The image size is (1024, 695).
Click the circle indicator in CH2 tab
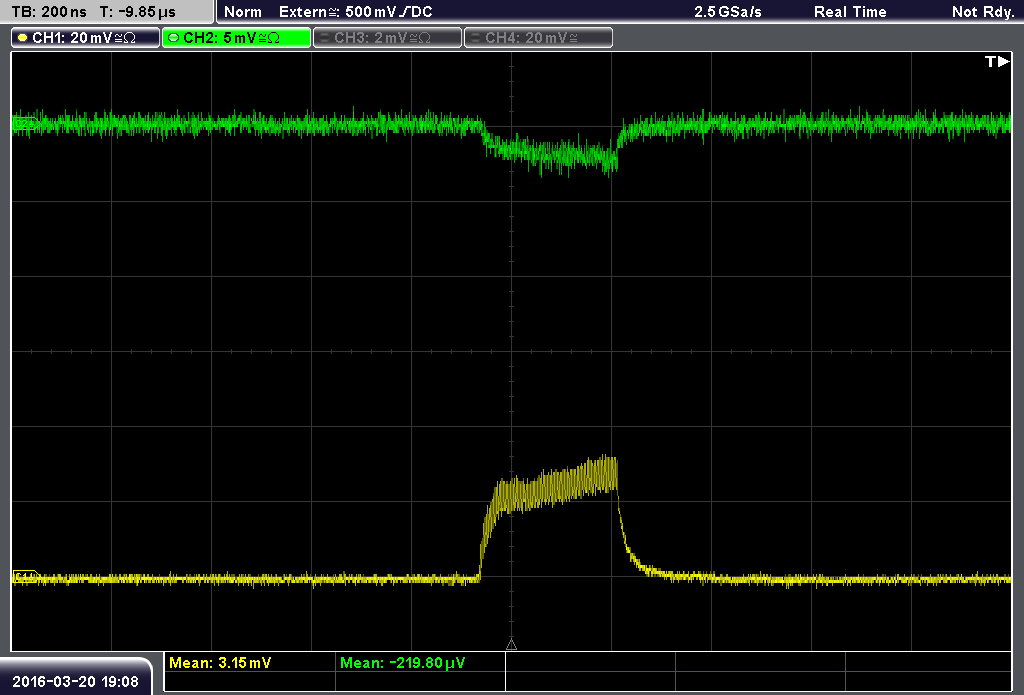[174, 38]
